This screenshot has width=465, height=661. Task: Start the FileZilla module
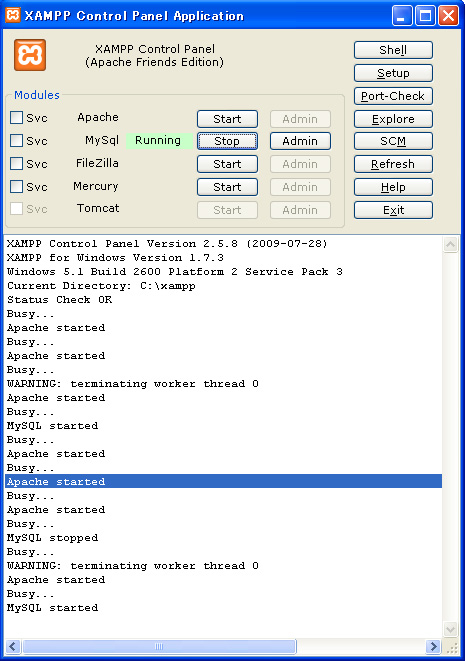[227, 164]
